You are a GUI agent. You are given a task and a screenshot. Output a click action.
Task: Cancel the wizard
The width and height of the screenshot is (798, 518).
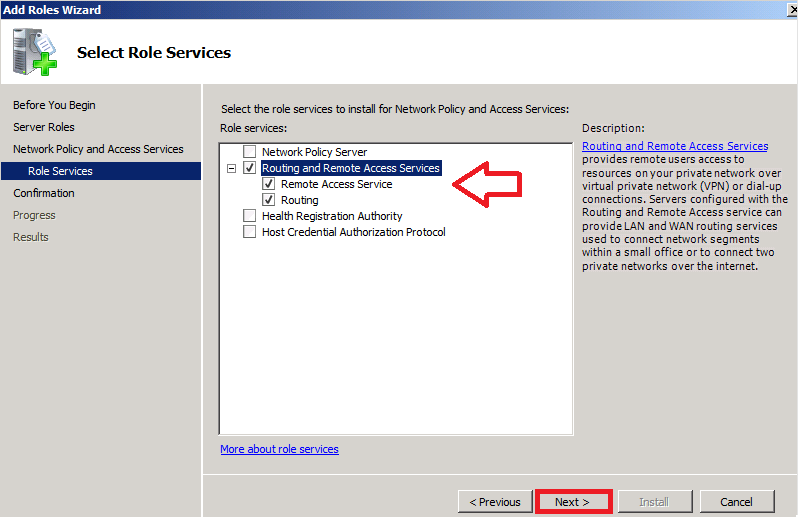pos(736,502)
